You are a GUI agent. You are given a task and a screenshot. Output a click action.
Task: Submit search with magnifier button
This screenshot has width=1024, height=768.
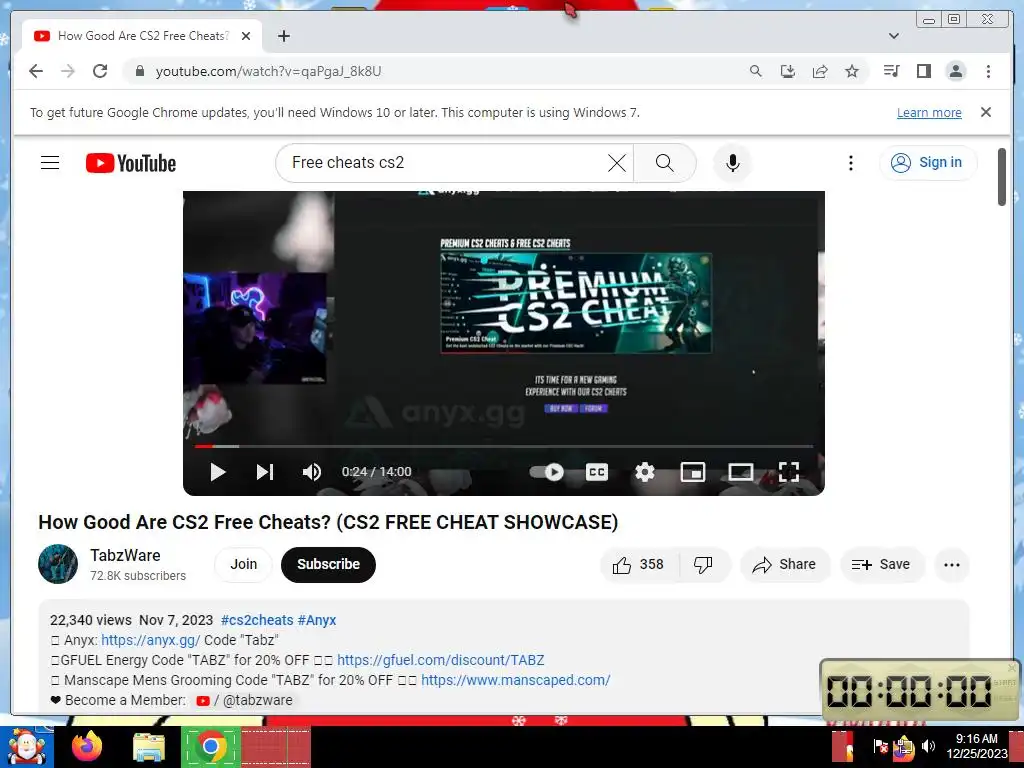click(x=664, y=163)
